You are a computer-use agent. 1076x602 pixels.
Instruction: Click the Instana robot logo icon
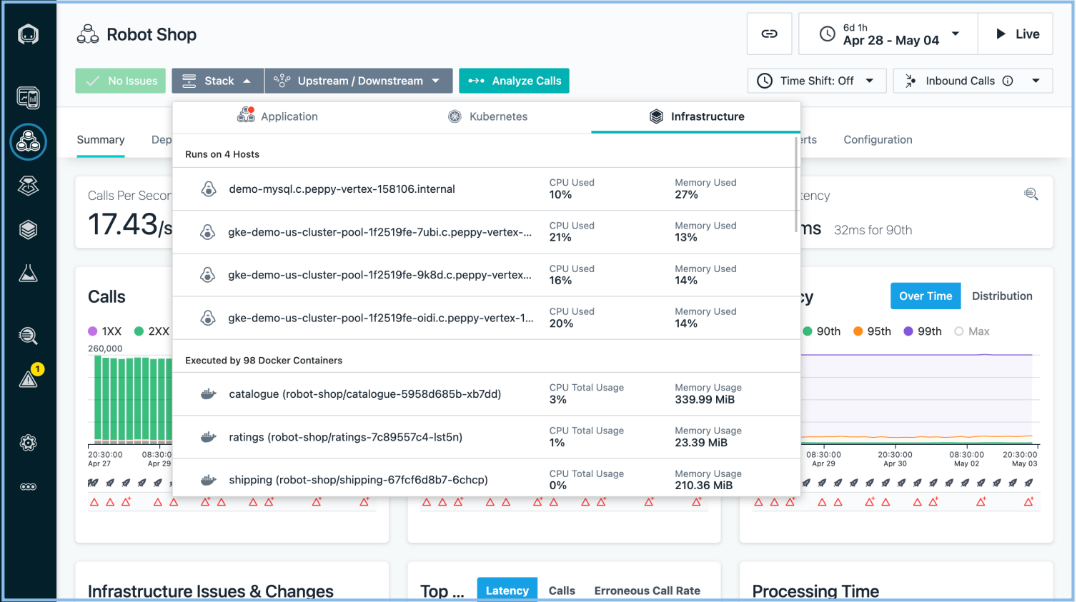[28, 35]
